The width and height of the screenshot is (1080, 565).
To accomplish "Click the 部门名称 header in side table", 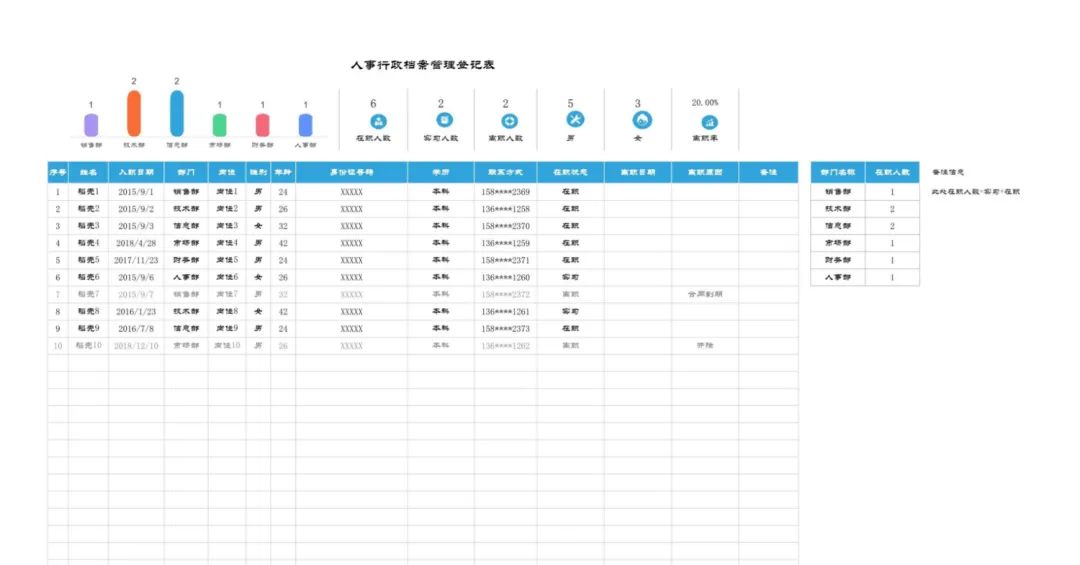I will tap(838, 172).
